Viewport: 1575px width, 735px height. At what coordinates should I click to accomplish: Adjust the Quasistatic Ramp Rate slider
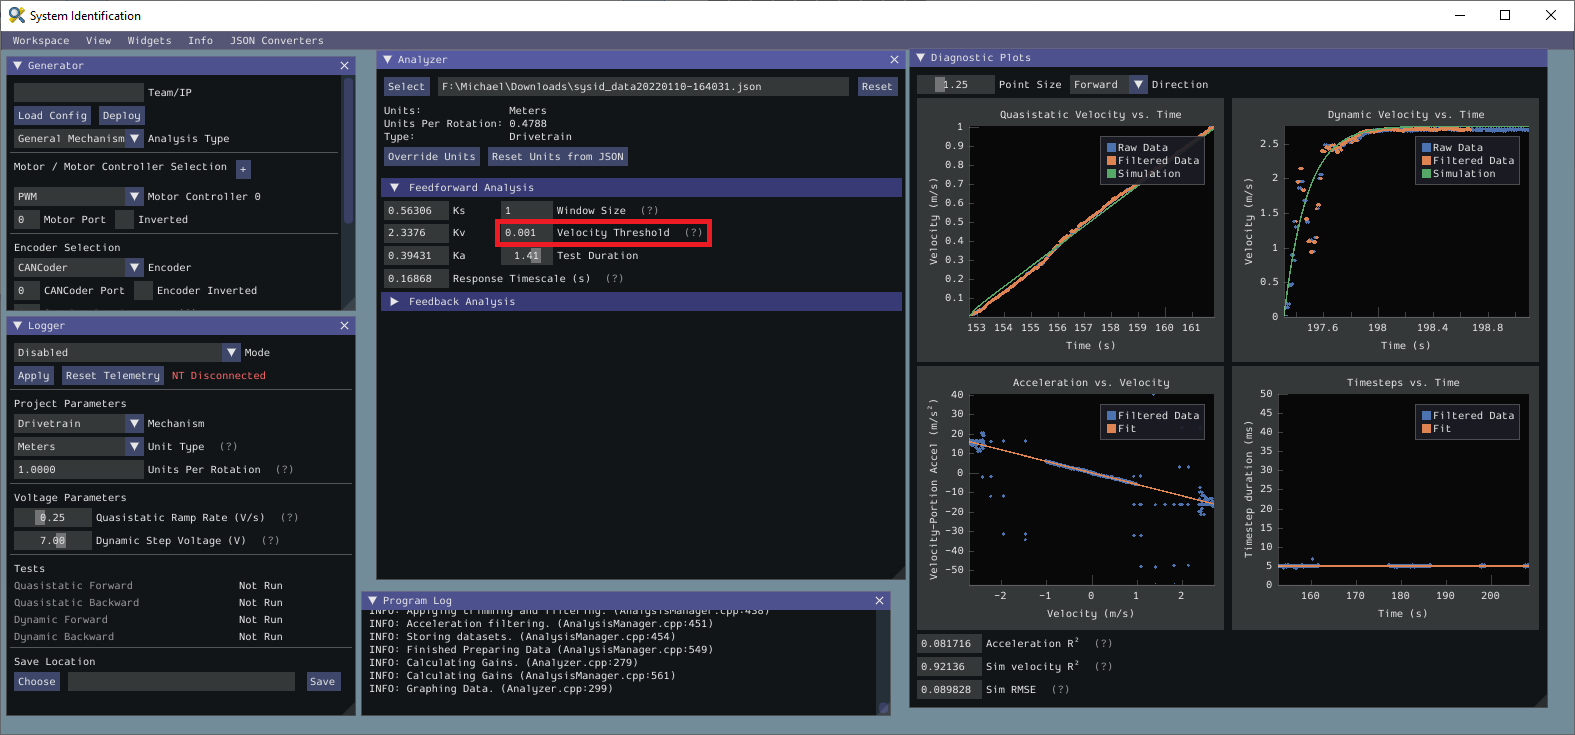52,518
